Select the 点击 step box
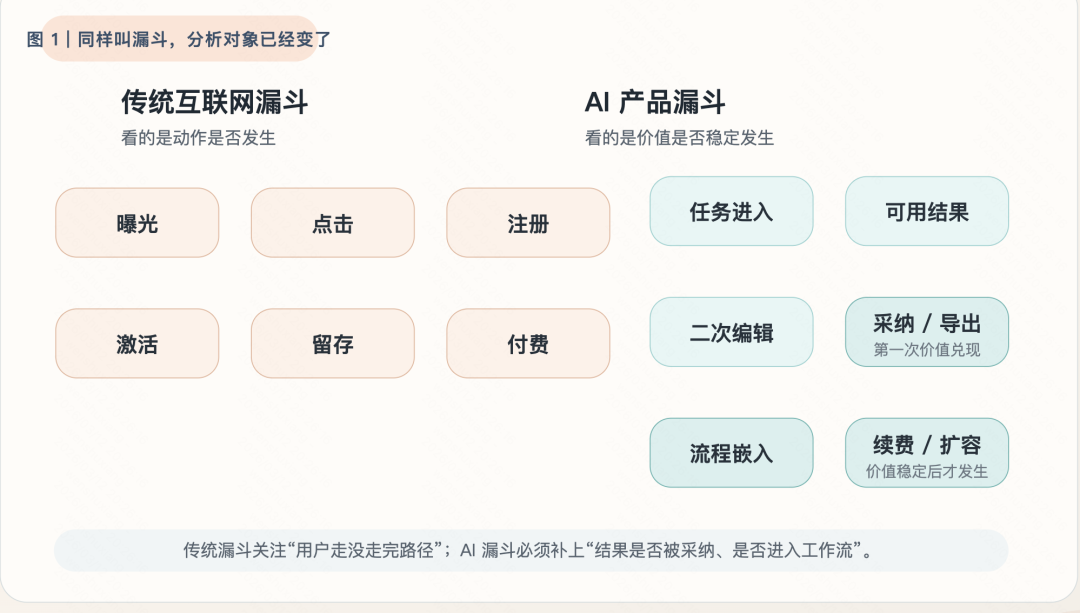 point(332,223)
